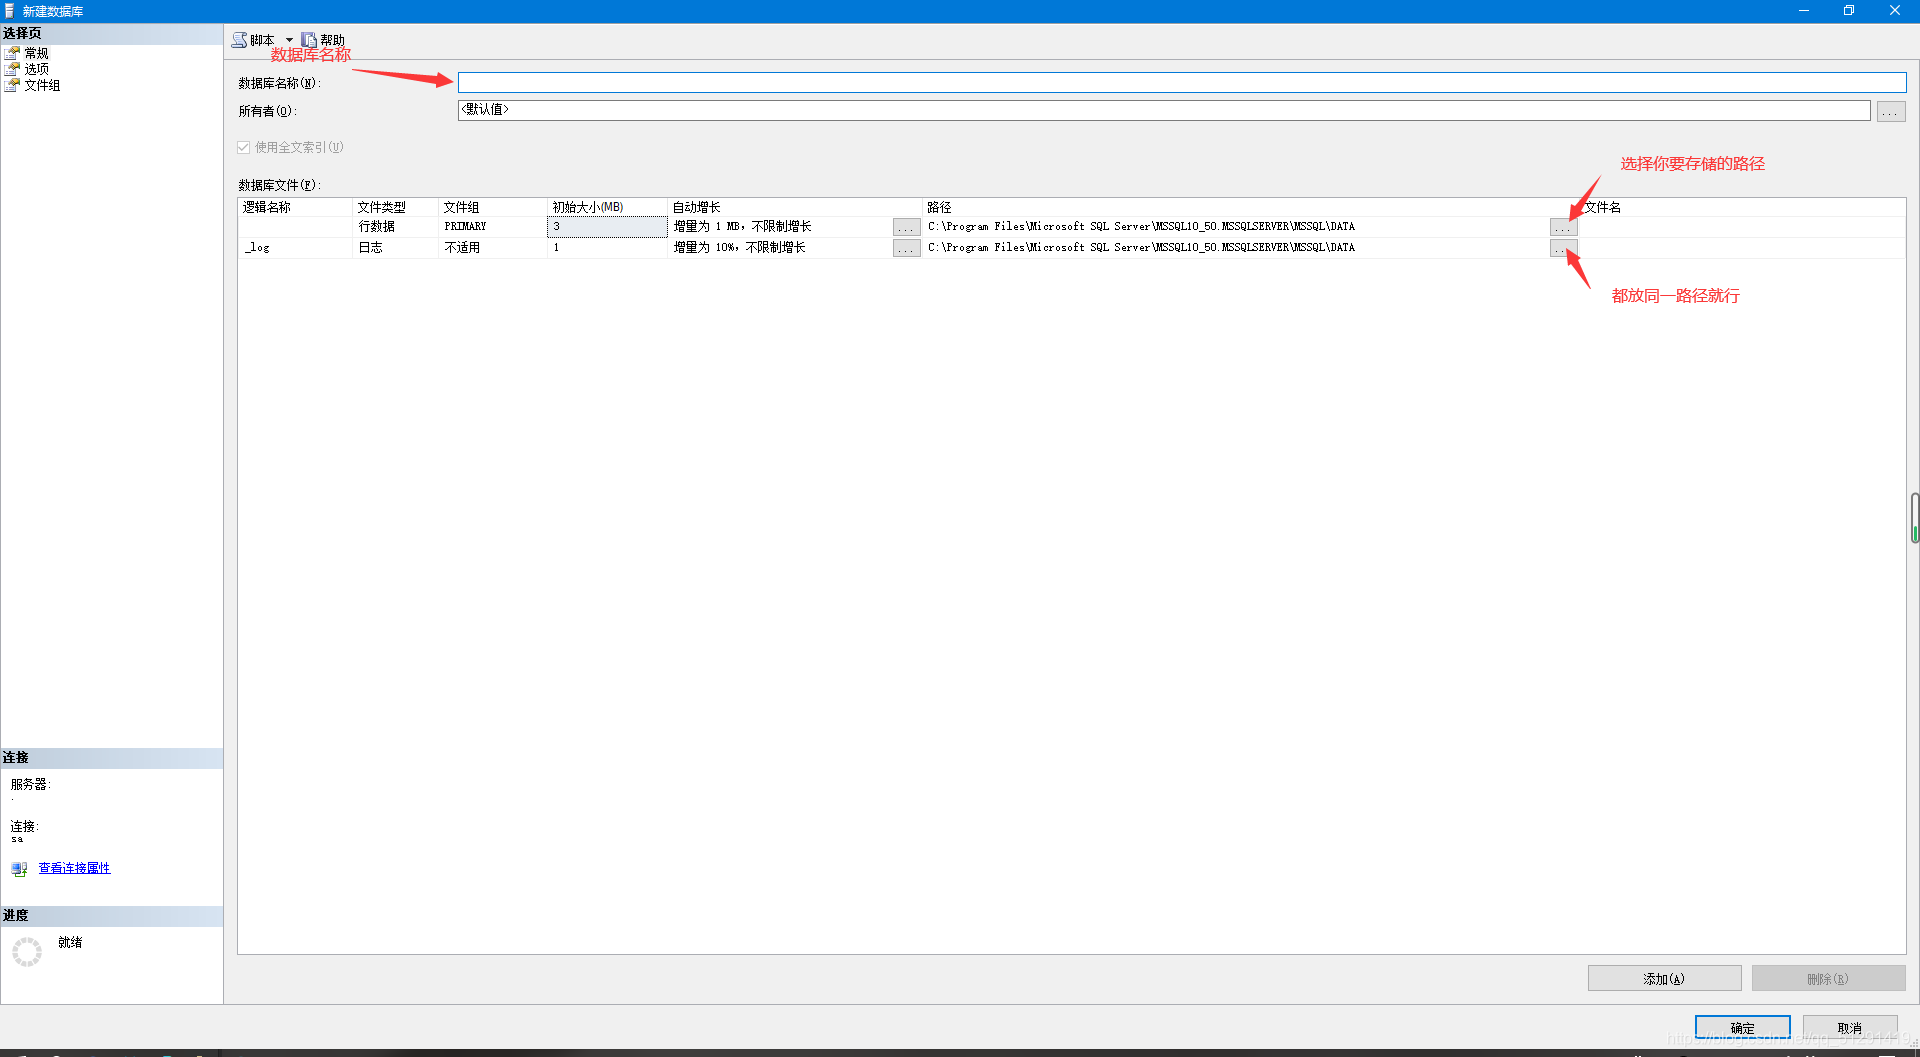Viewport: 1920px width, 1057px height.
Task: Click the 逻辑名称 column header
Action: 296,207
